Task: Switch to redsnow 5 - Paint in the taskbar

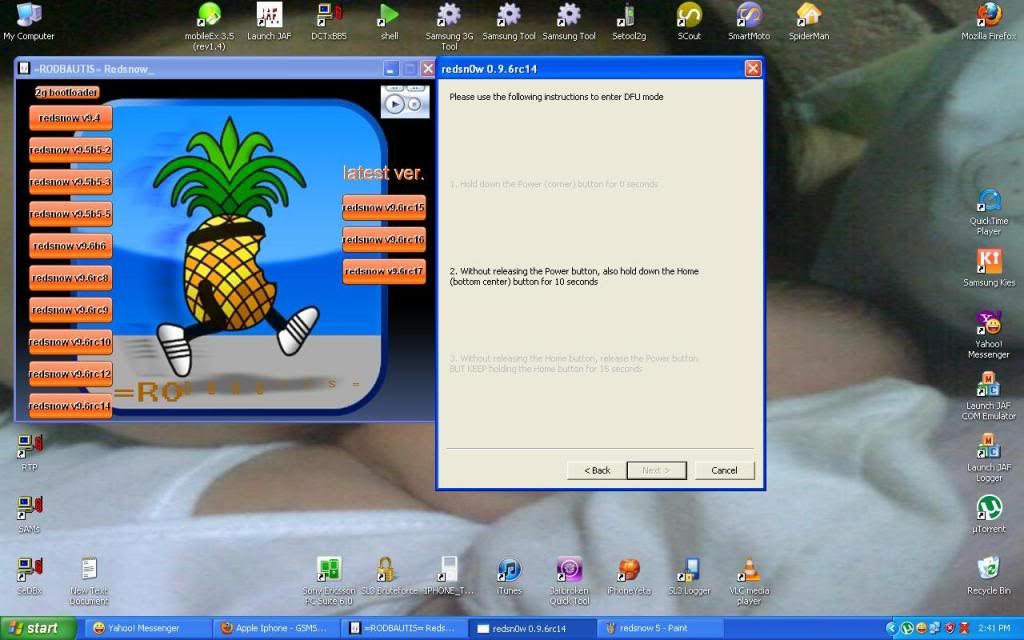Action: [660, 628]
